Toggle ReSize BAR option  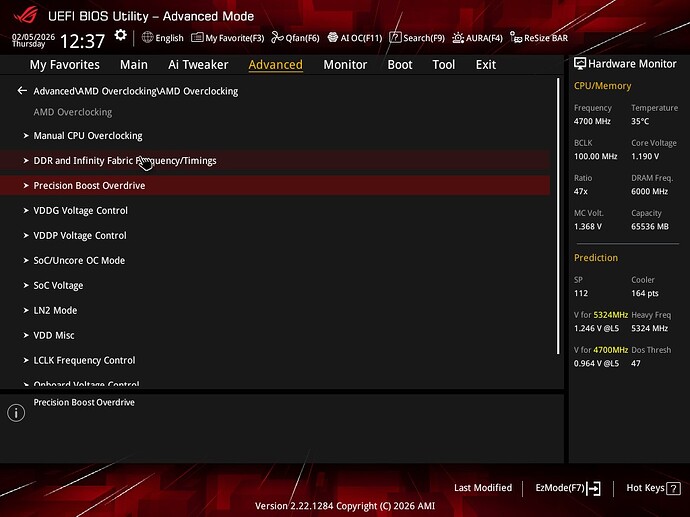coord(539,38)
